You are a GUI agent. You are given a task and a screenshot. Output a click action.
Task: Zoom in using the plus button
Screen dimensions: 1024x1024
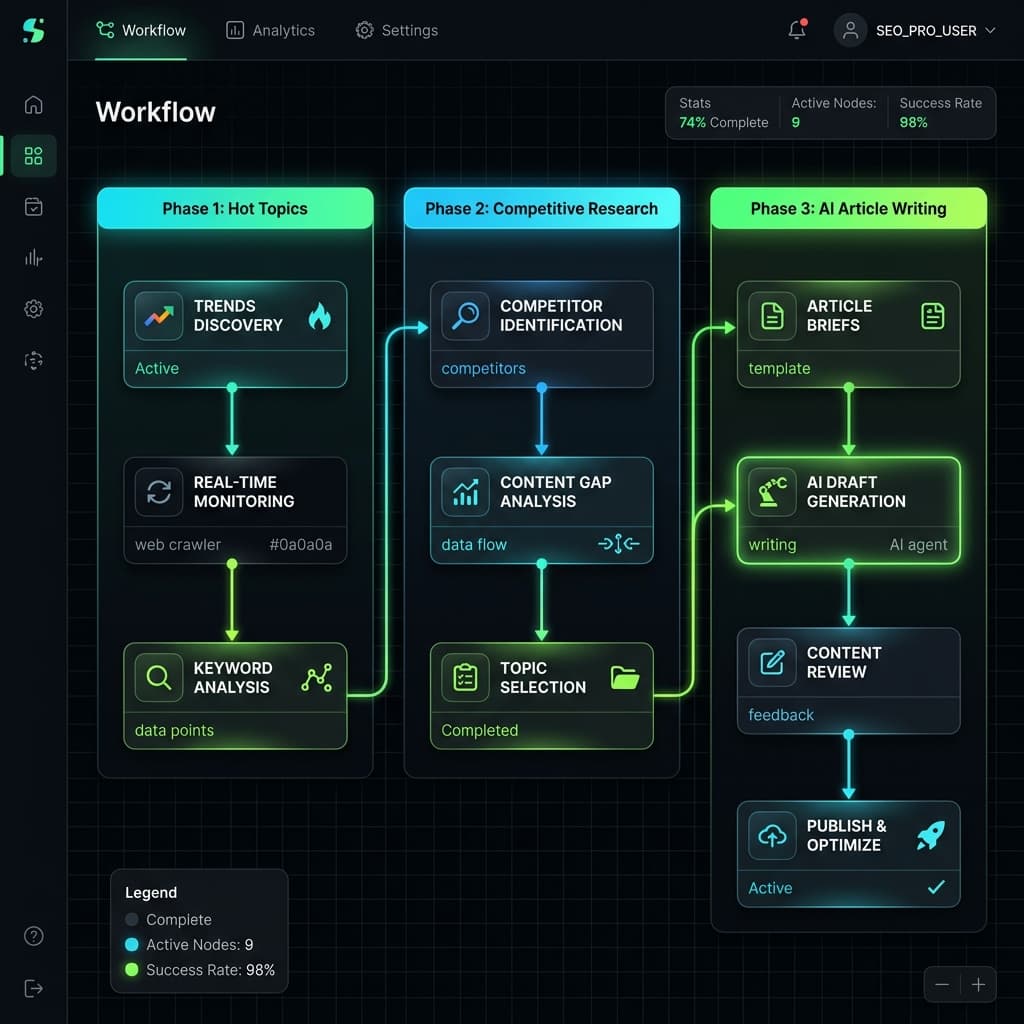pyautogui.click(x=978, y=984)
